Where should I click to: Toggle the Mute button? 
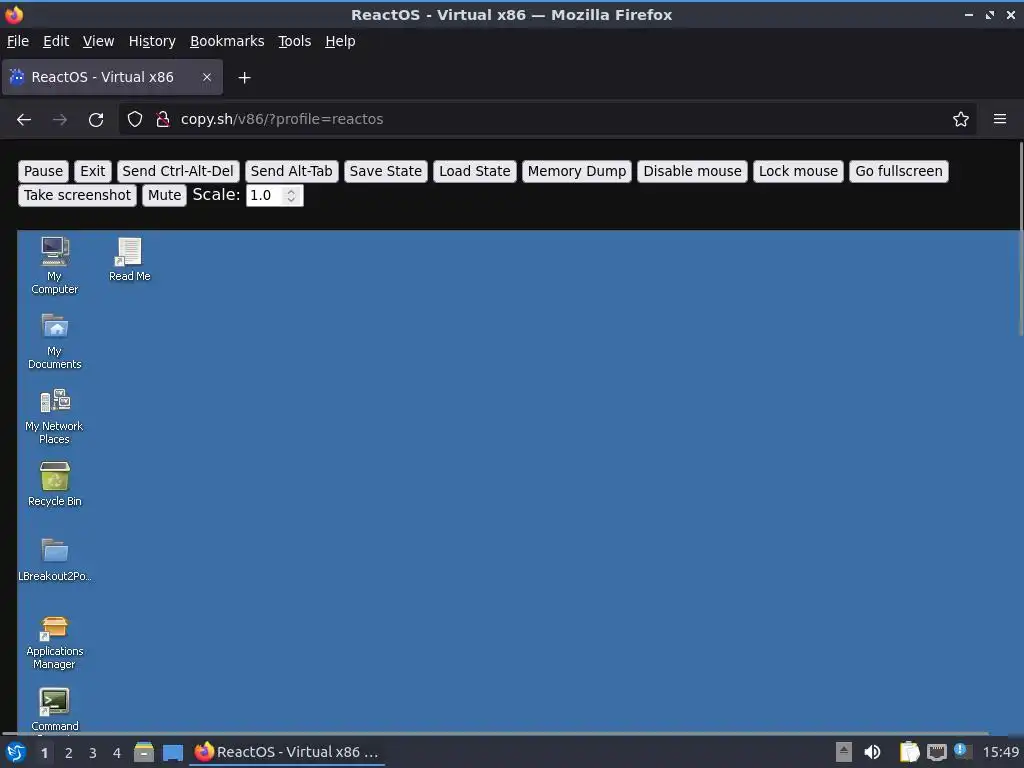coord(165,195)
